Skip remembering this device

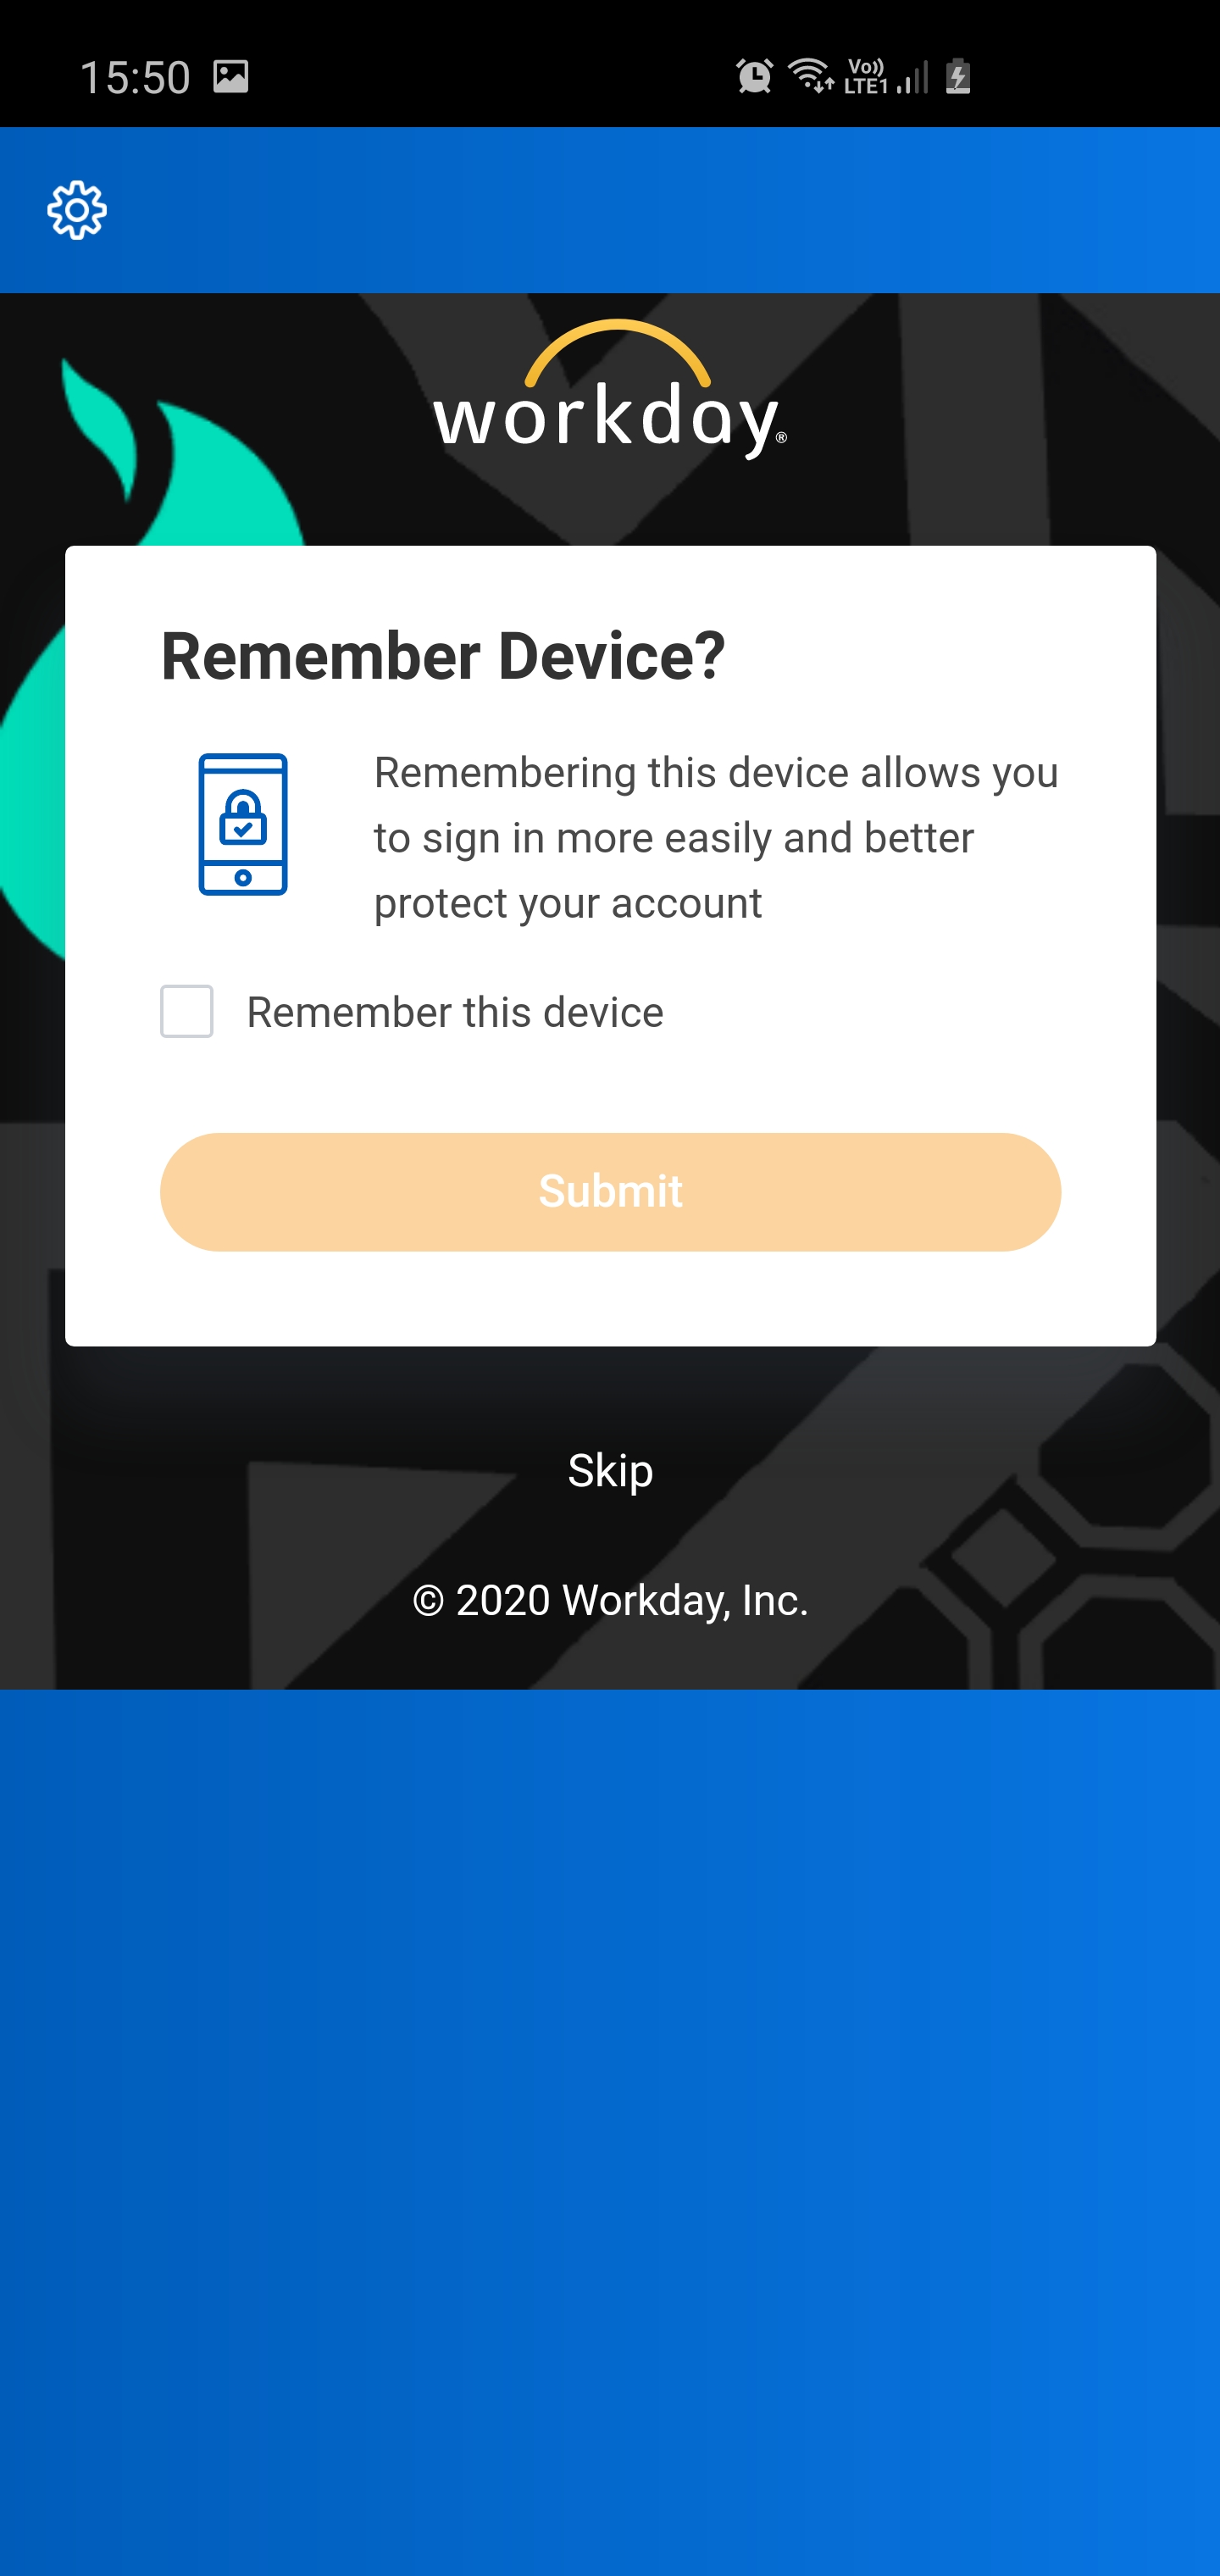(610, 1470)
